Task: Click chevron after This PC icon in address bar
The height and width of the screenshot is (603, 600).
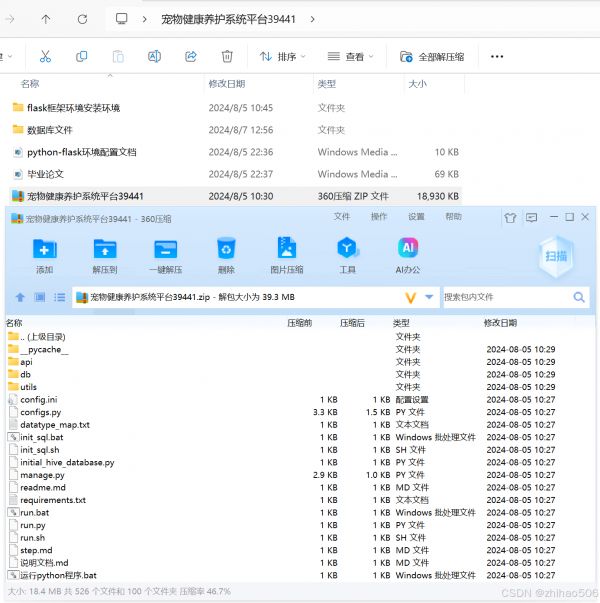Action: (145, 19)
